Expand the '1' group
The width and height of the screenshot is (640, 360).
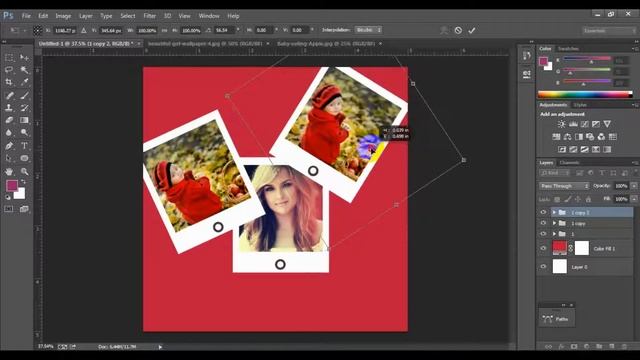554,234
